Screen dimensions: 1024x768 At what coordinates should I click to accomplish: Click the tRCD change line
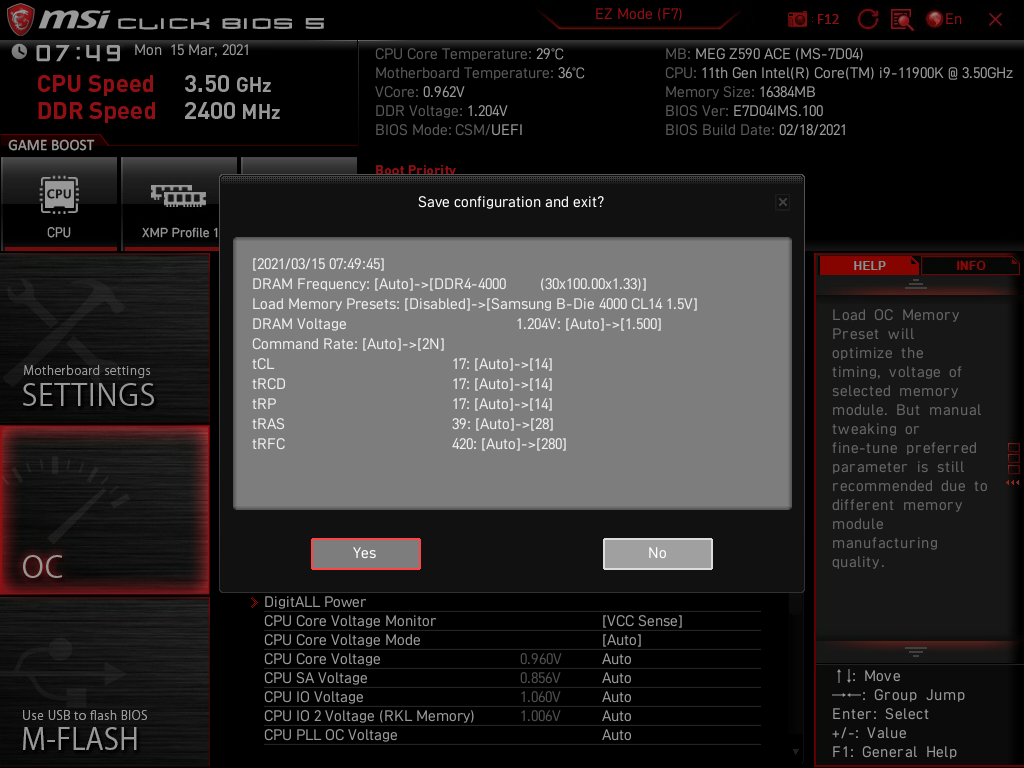402,384
